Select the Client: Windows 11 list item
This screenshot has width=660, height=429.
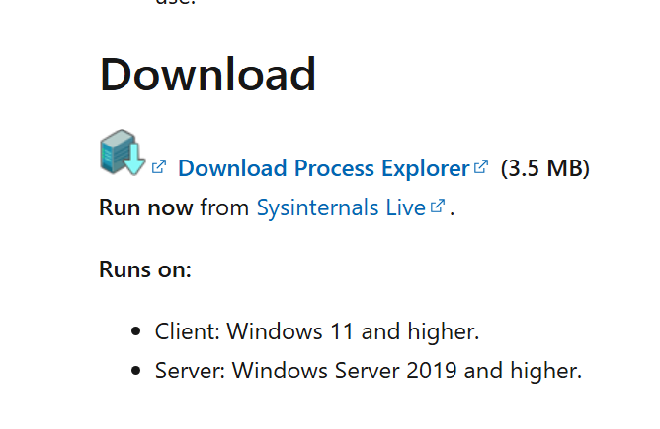pyautogui.click(x=317, y=331)
